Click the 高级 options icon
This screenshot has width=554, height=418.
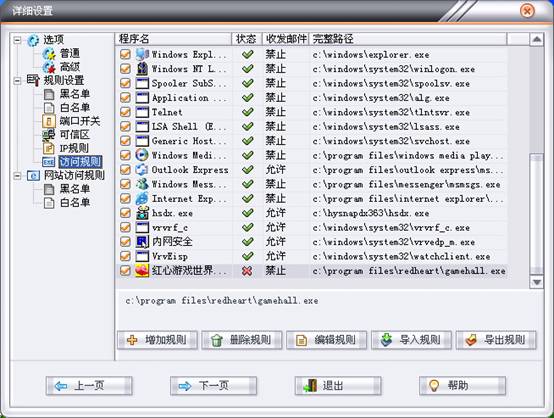[49, 67]
